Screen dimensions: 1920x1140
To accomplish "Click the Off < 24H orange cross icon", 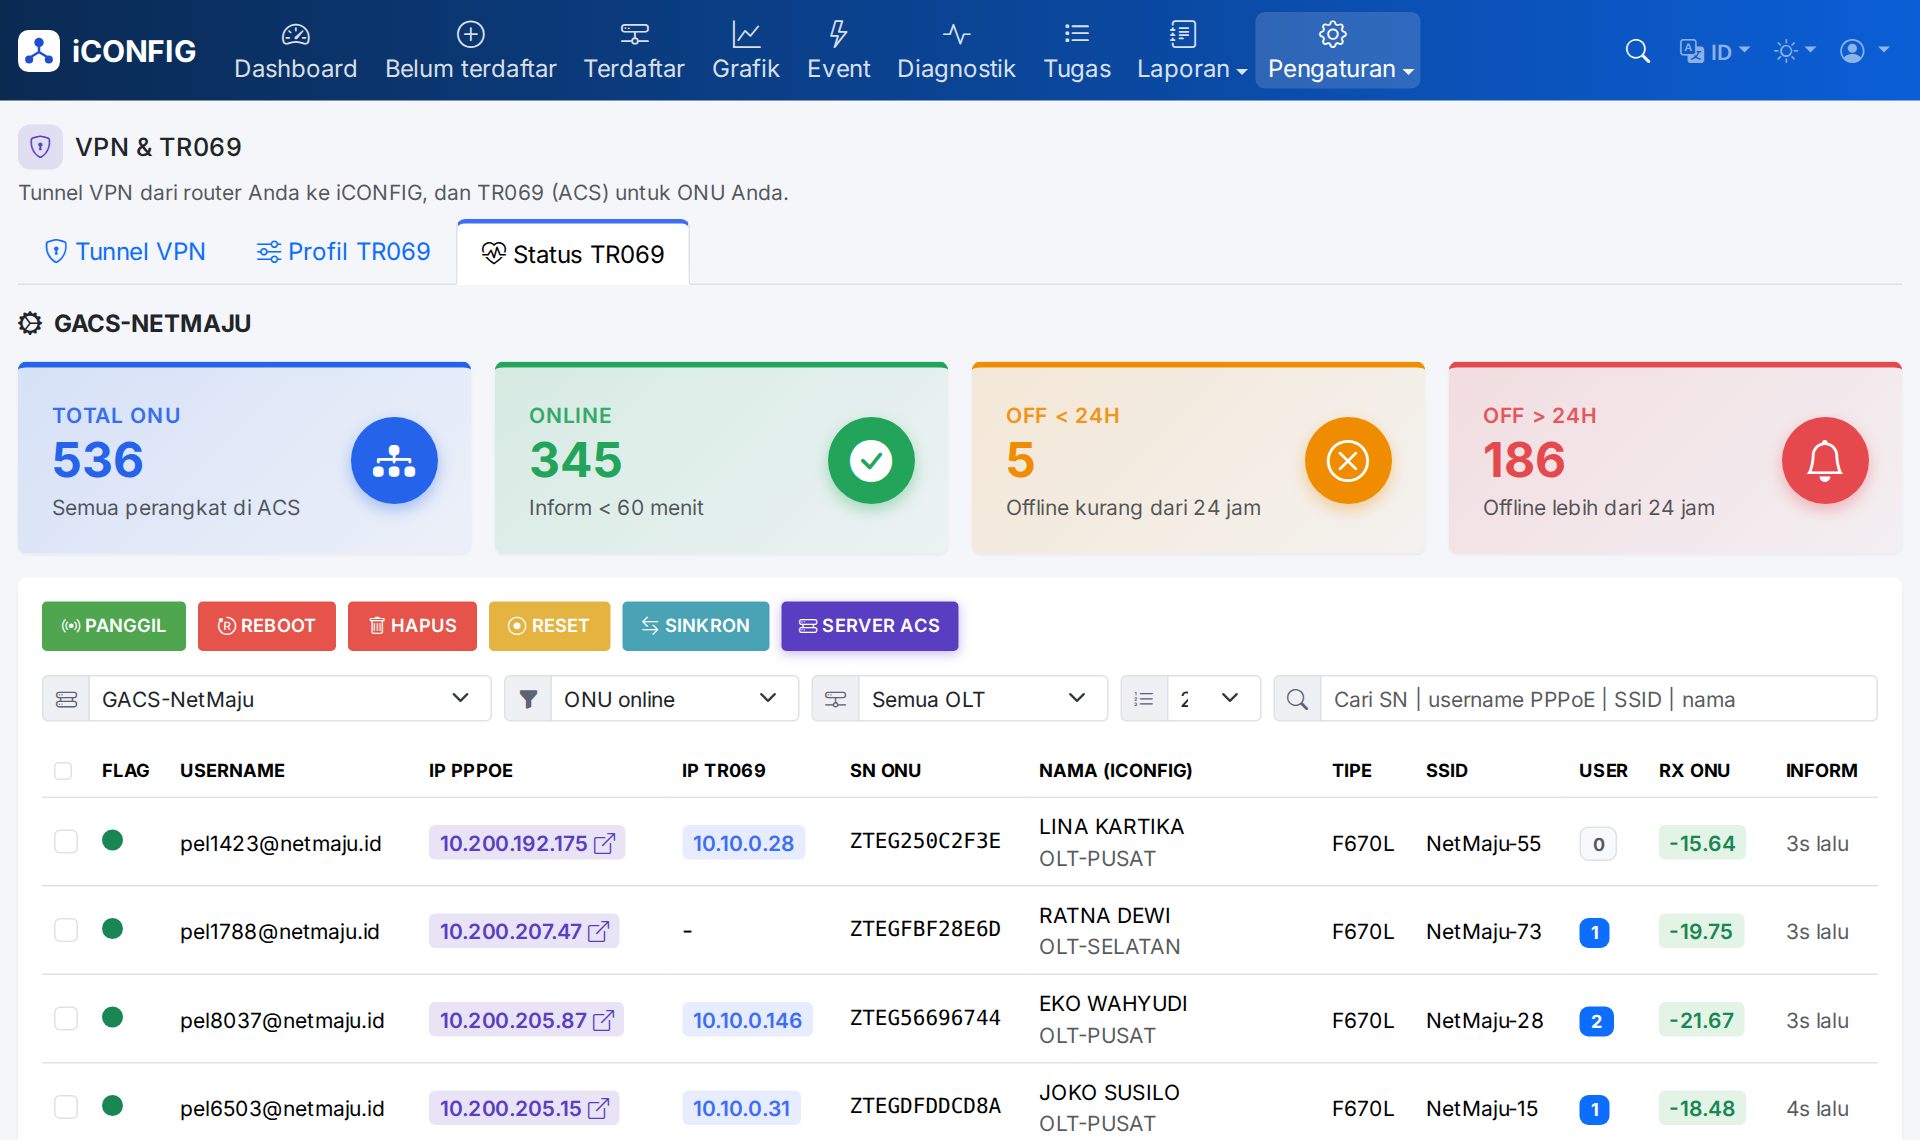I will coord(1348,460).
